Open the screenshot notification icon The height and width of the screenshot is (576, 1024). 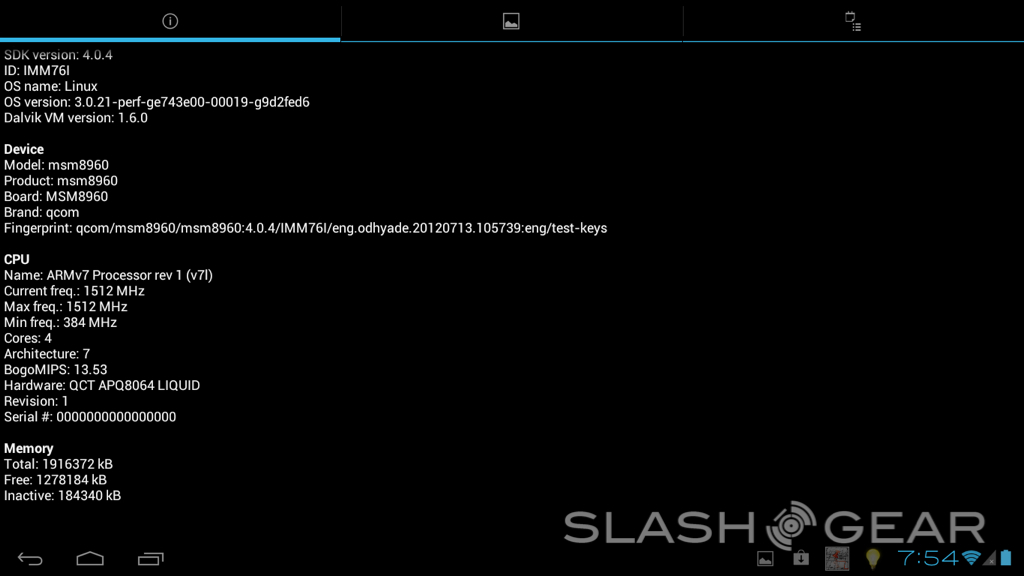765,558
